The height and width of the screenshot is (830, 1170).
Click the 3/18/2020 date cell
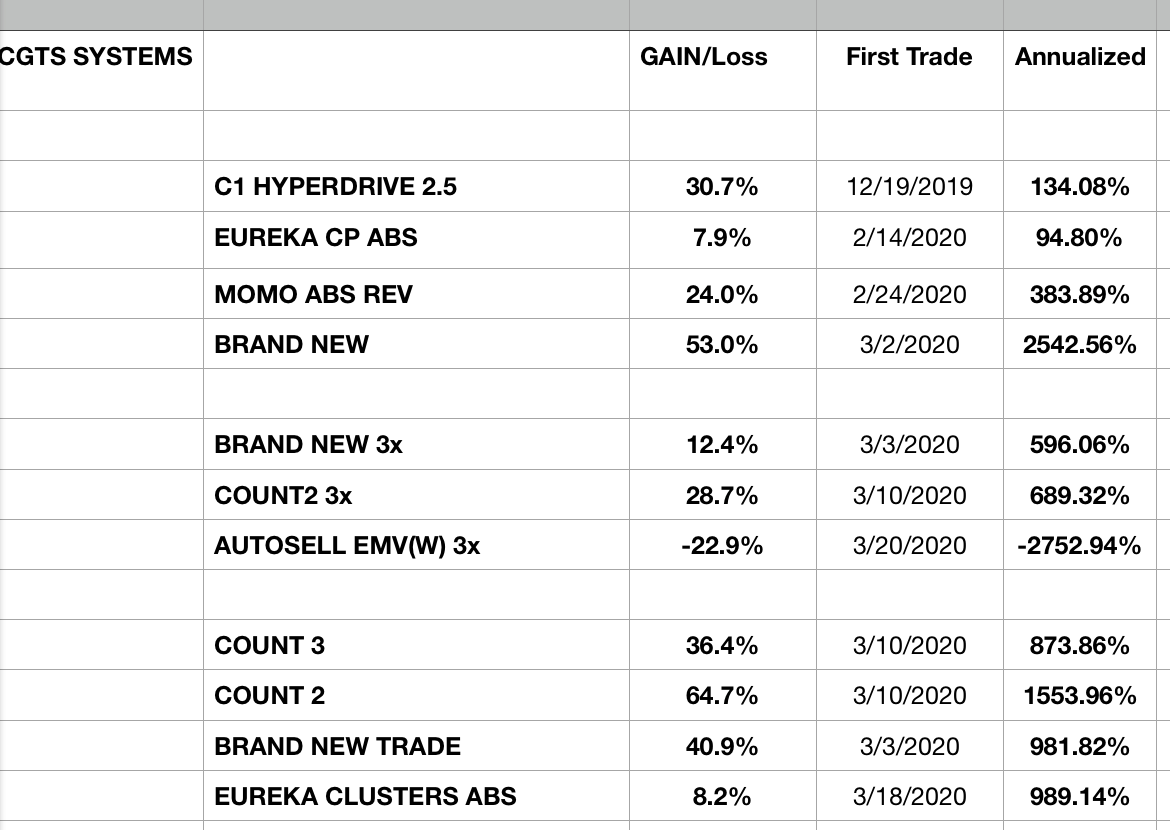point(909,797)
